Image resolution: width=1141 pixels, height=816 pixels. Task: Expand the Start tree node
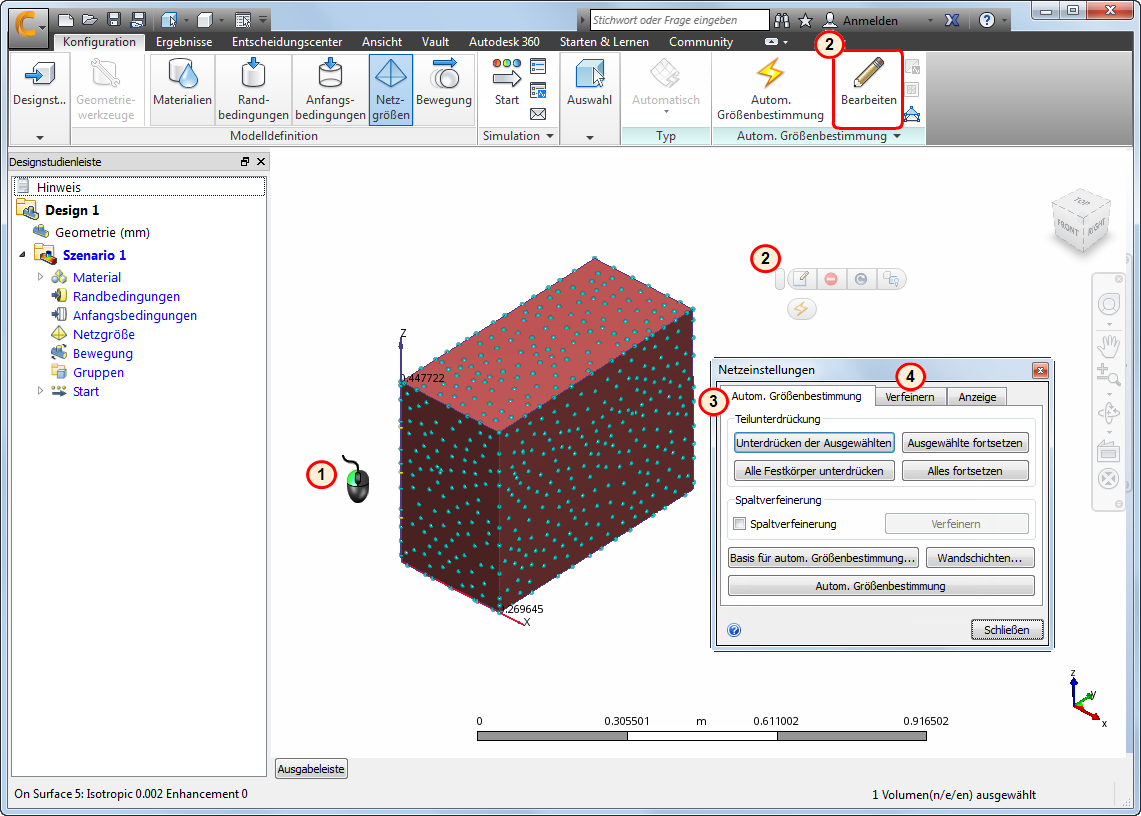coord(41,391)
